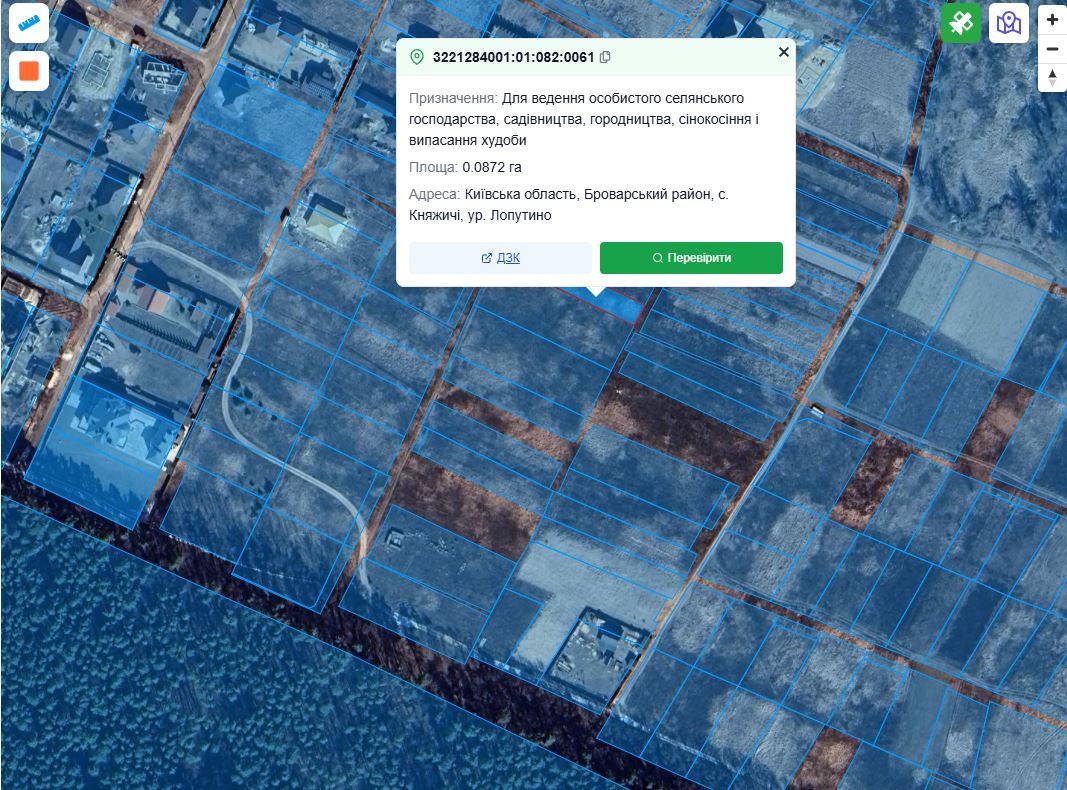
Task: Zoom in with the plus button
Action: (x=1052, y=20)
